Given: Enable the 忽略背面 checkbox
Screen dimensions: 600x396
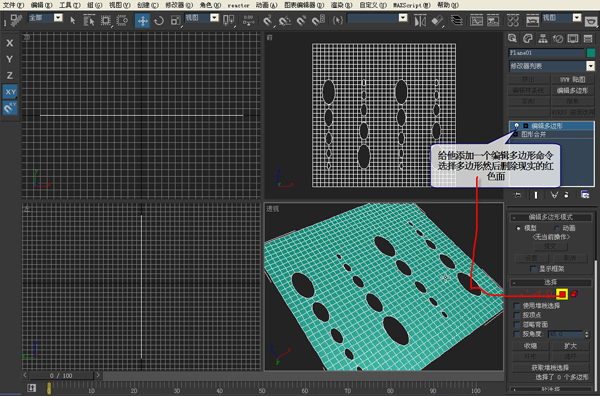Looking at the screenshot, I should click(517, 324).
